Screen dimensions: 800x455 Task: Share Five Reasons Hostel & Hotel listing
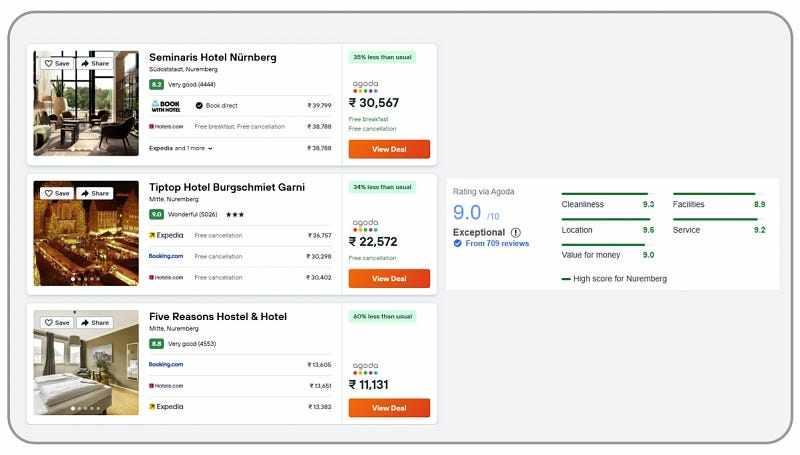click(x=95, y=323)
